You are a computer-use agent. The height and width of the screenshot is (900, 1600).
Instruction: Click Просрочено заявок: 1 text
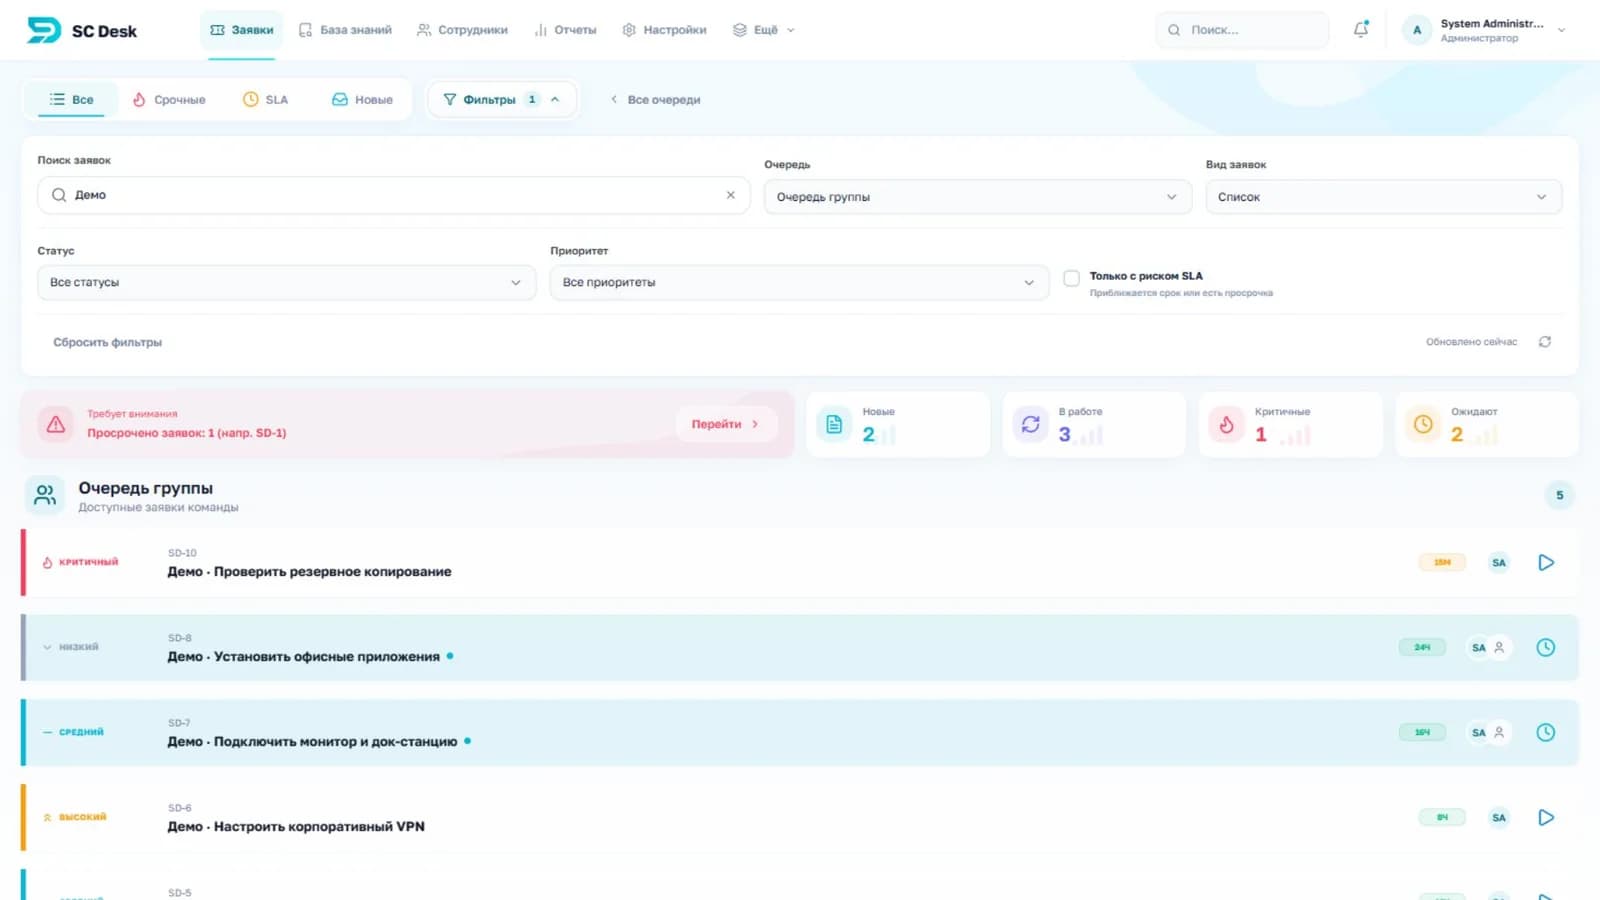(186, 433)
